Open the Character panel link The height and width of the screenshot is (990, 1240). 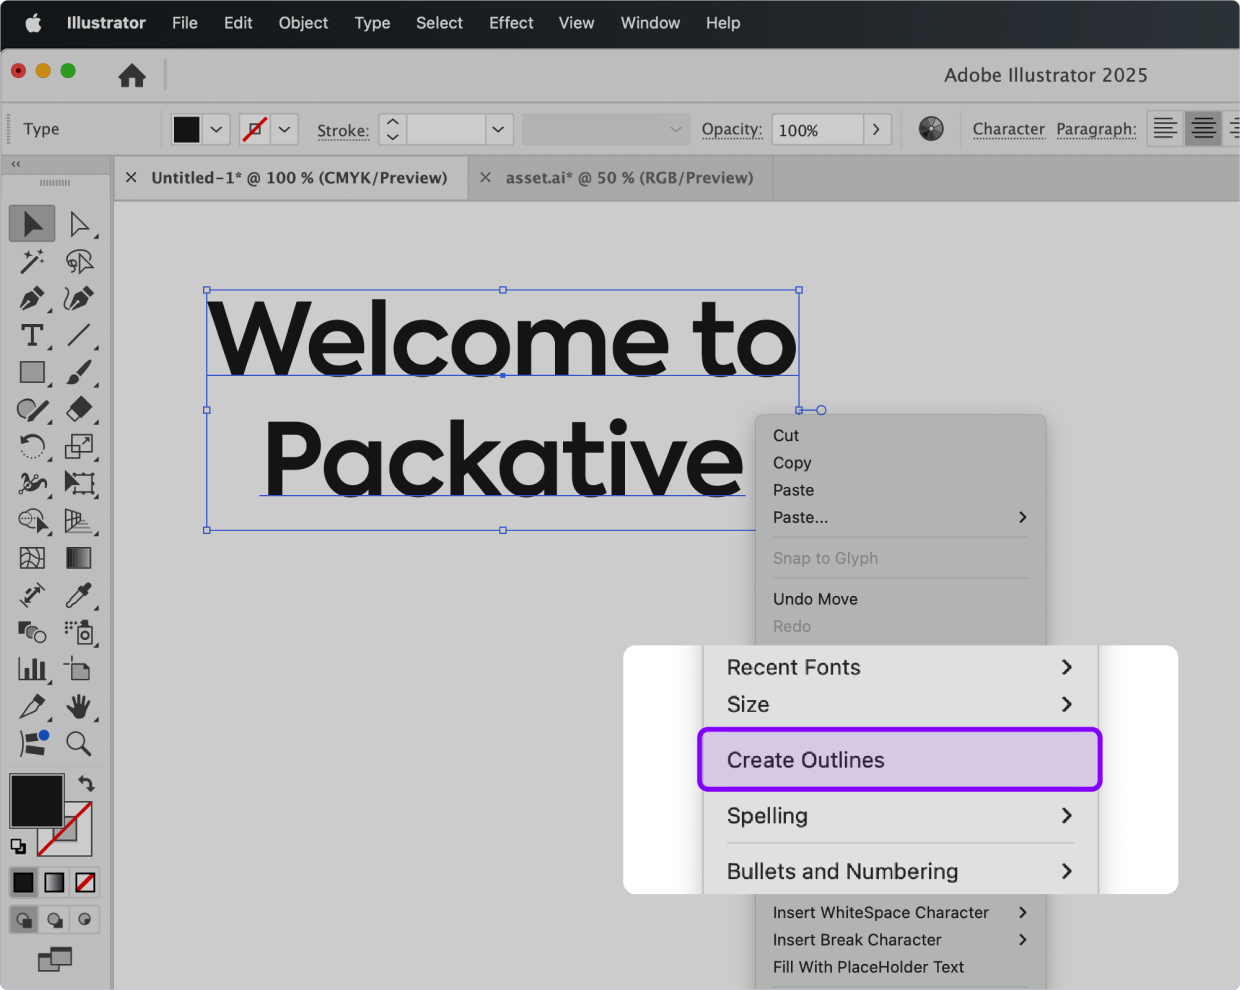[x=1008, y=129]
